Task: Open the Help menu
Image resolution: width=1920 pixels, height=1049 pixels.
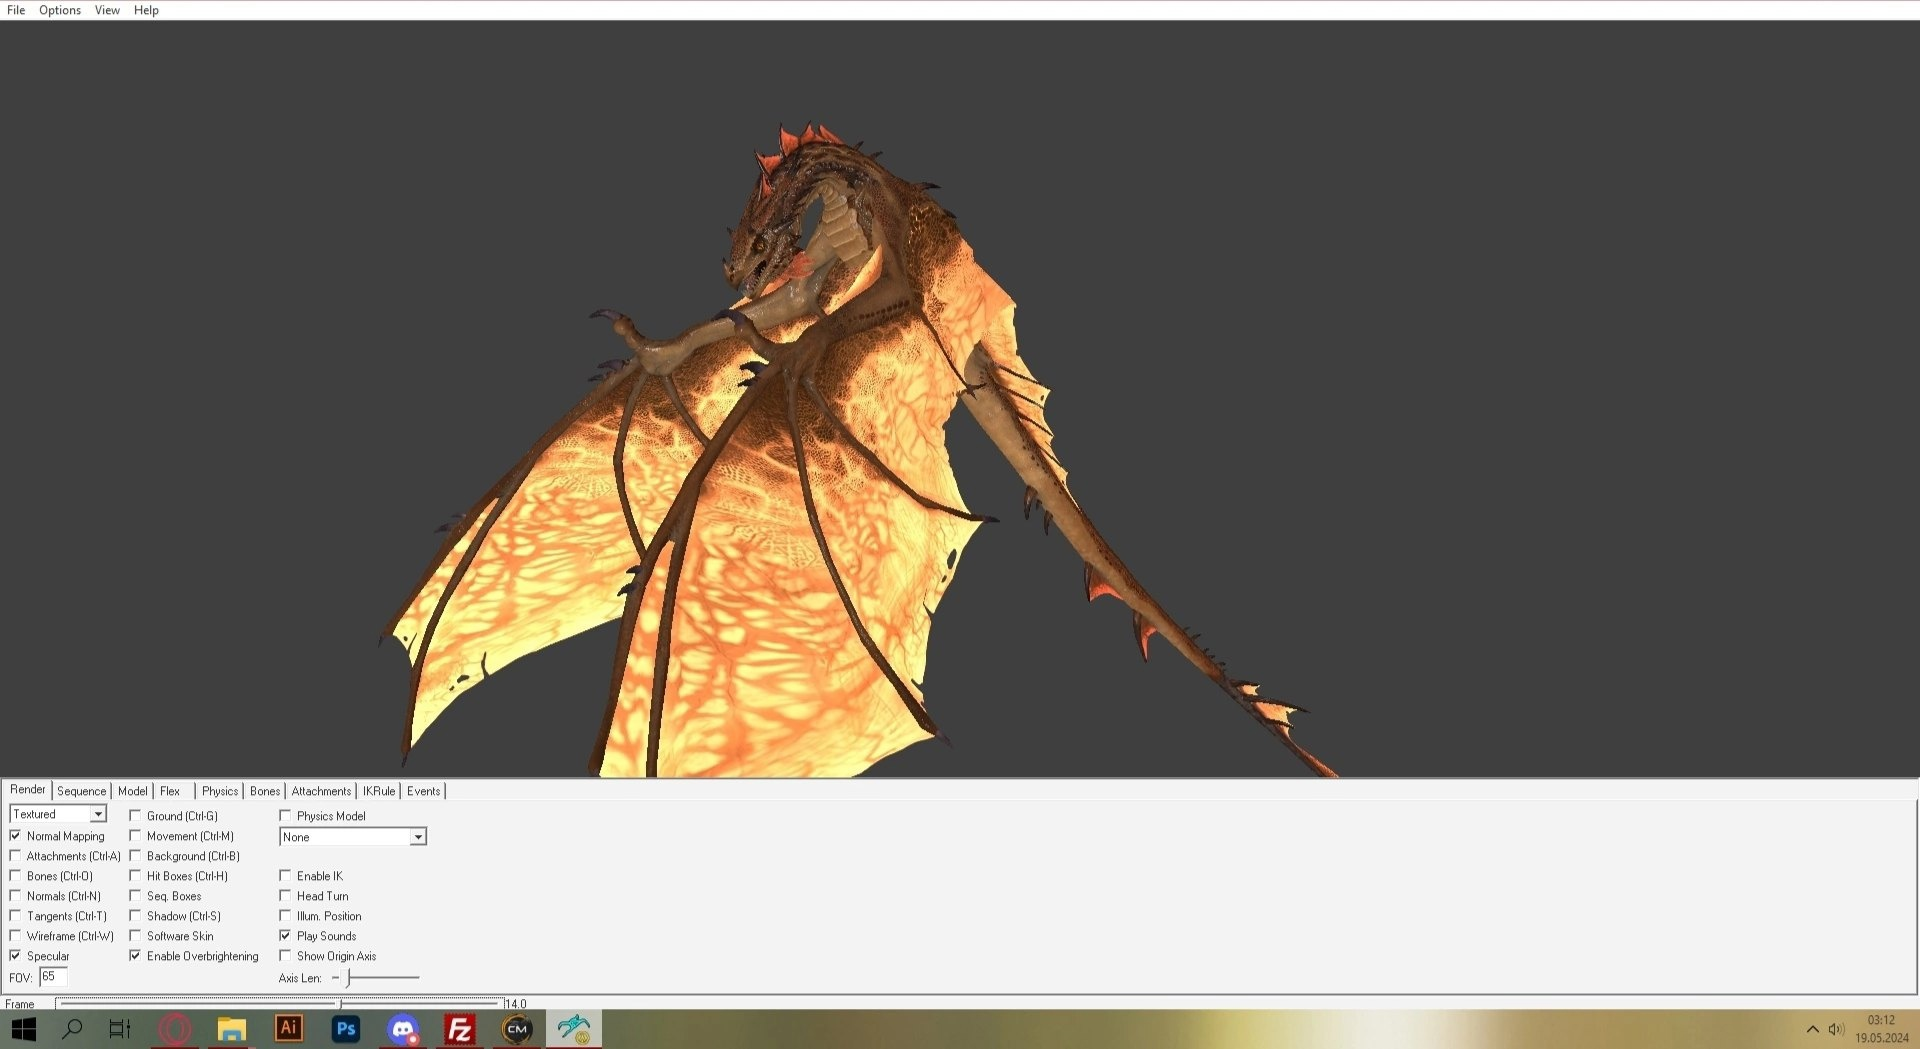Action: click(x=146, y=10)
